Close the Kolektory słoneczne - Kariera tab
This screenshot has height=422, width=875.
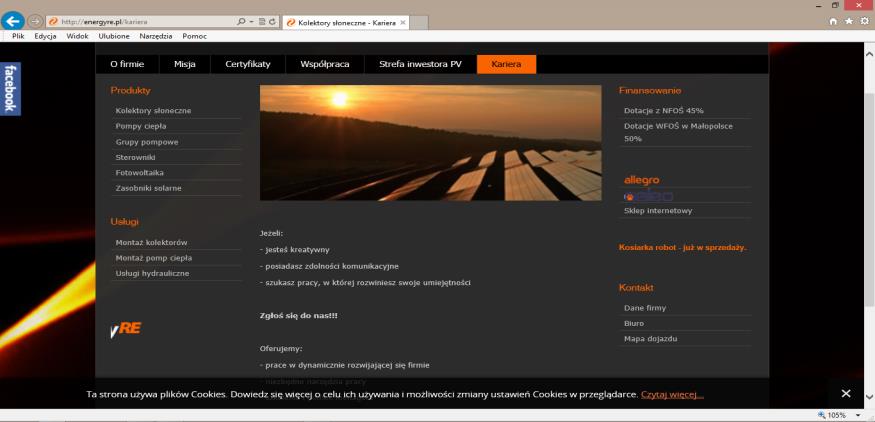tap(403, 22)
